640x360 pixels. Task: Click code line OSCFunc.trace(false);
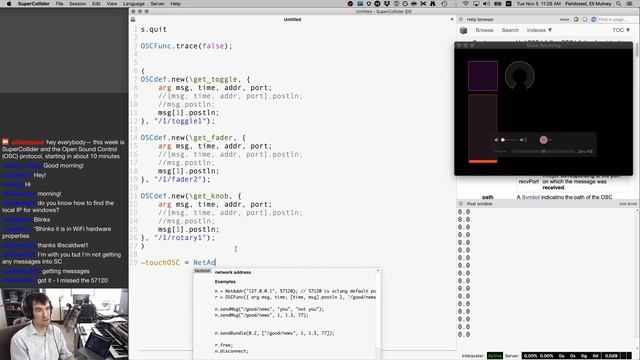187,46
